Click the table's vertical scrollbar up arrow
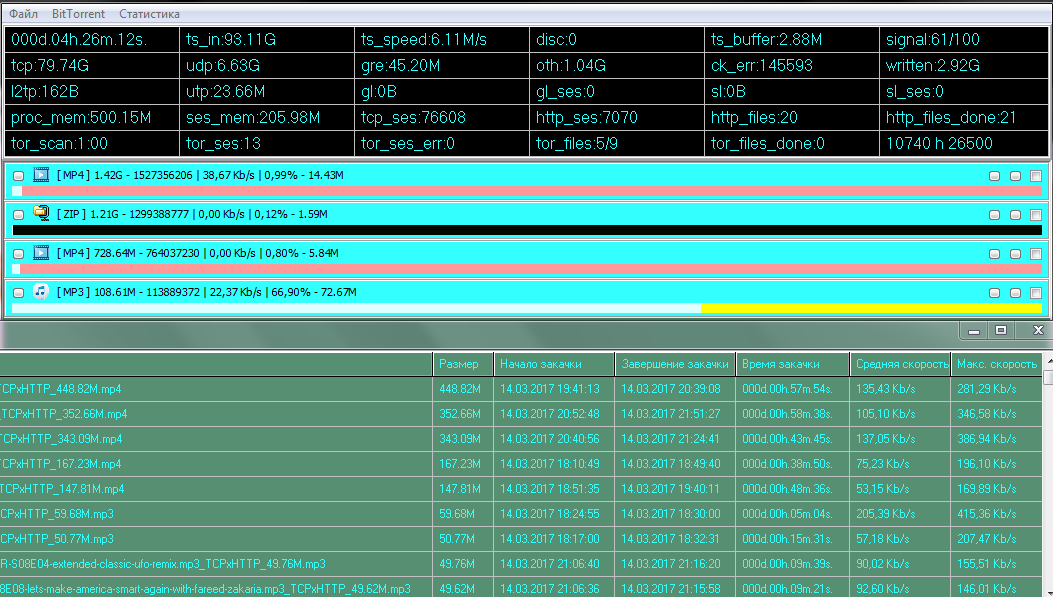The width and height of the screenshot is (1053, 597). tap(1047, 378)
